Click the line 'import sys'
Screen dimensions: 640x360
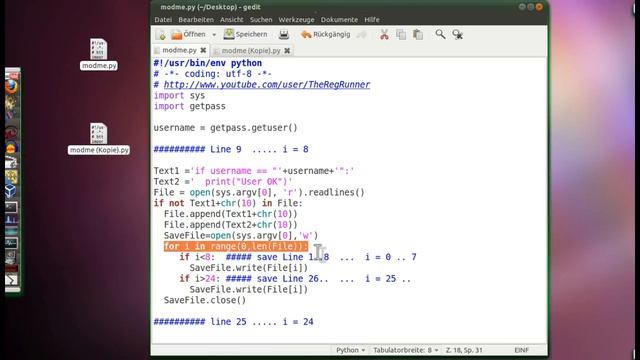coord(179,96)
